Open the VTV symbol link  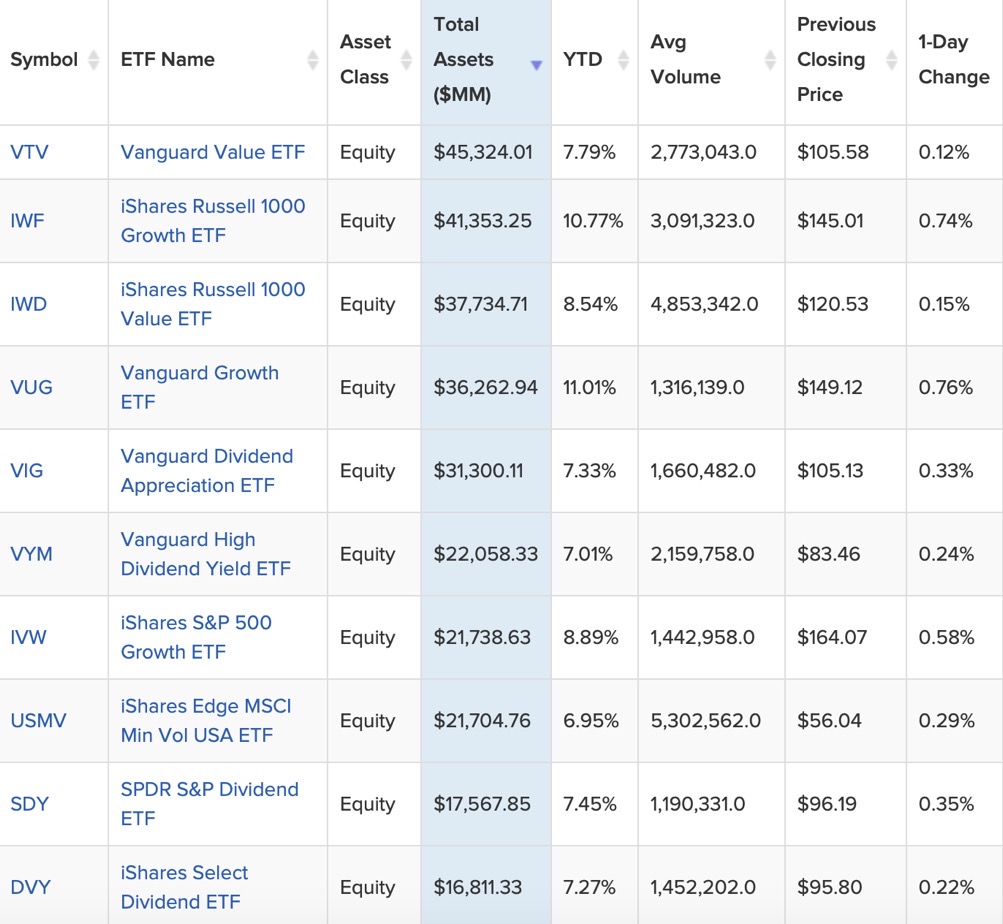click(29, 152)
